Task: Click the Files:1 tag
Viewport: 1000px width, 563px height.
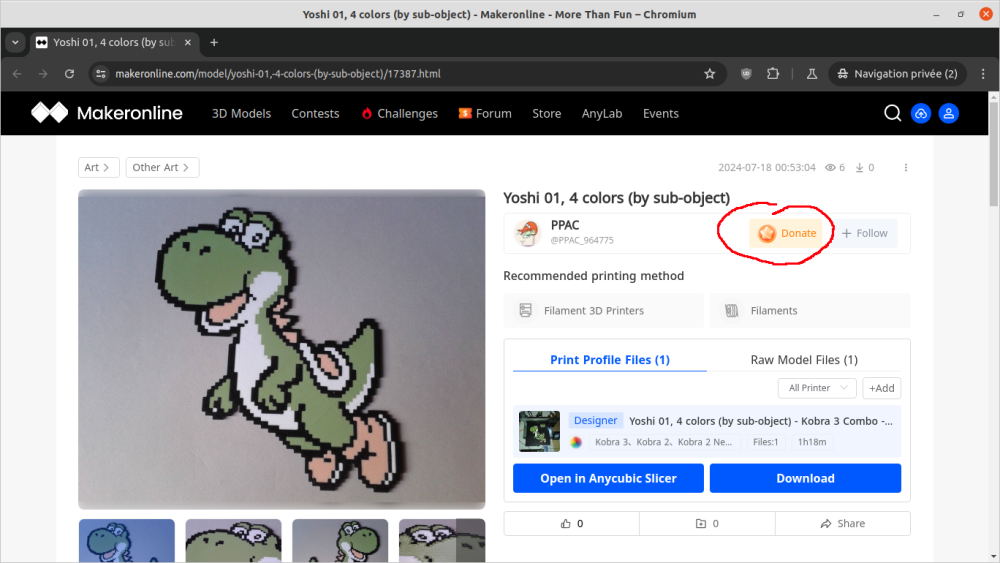Action: pyautogui.click(x=765, y=442)
